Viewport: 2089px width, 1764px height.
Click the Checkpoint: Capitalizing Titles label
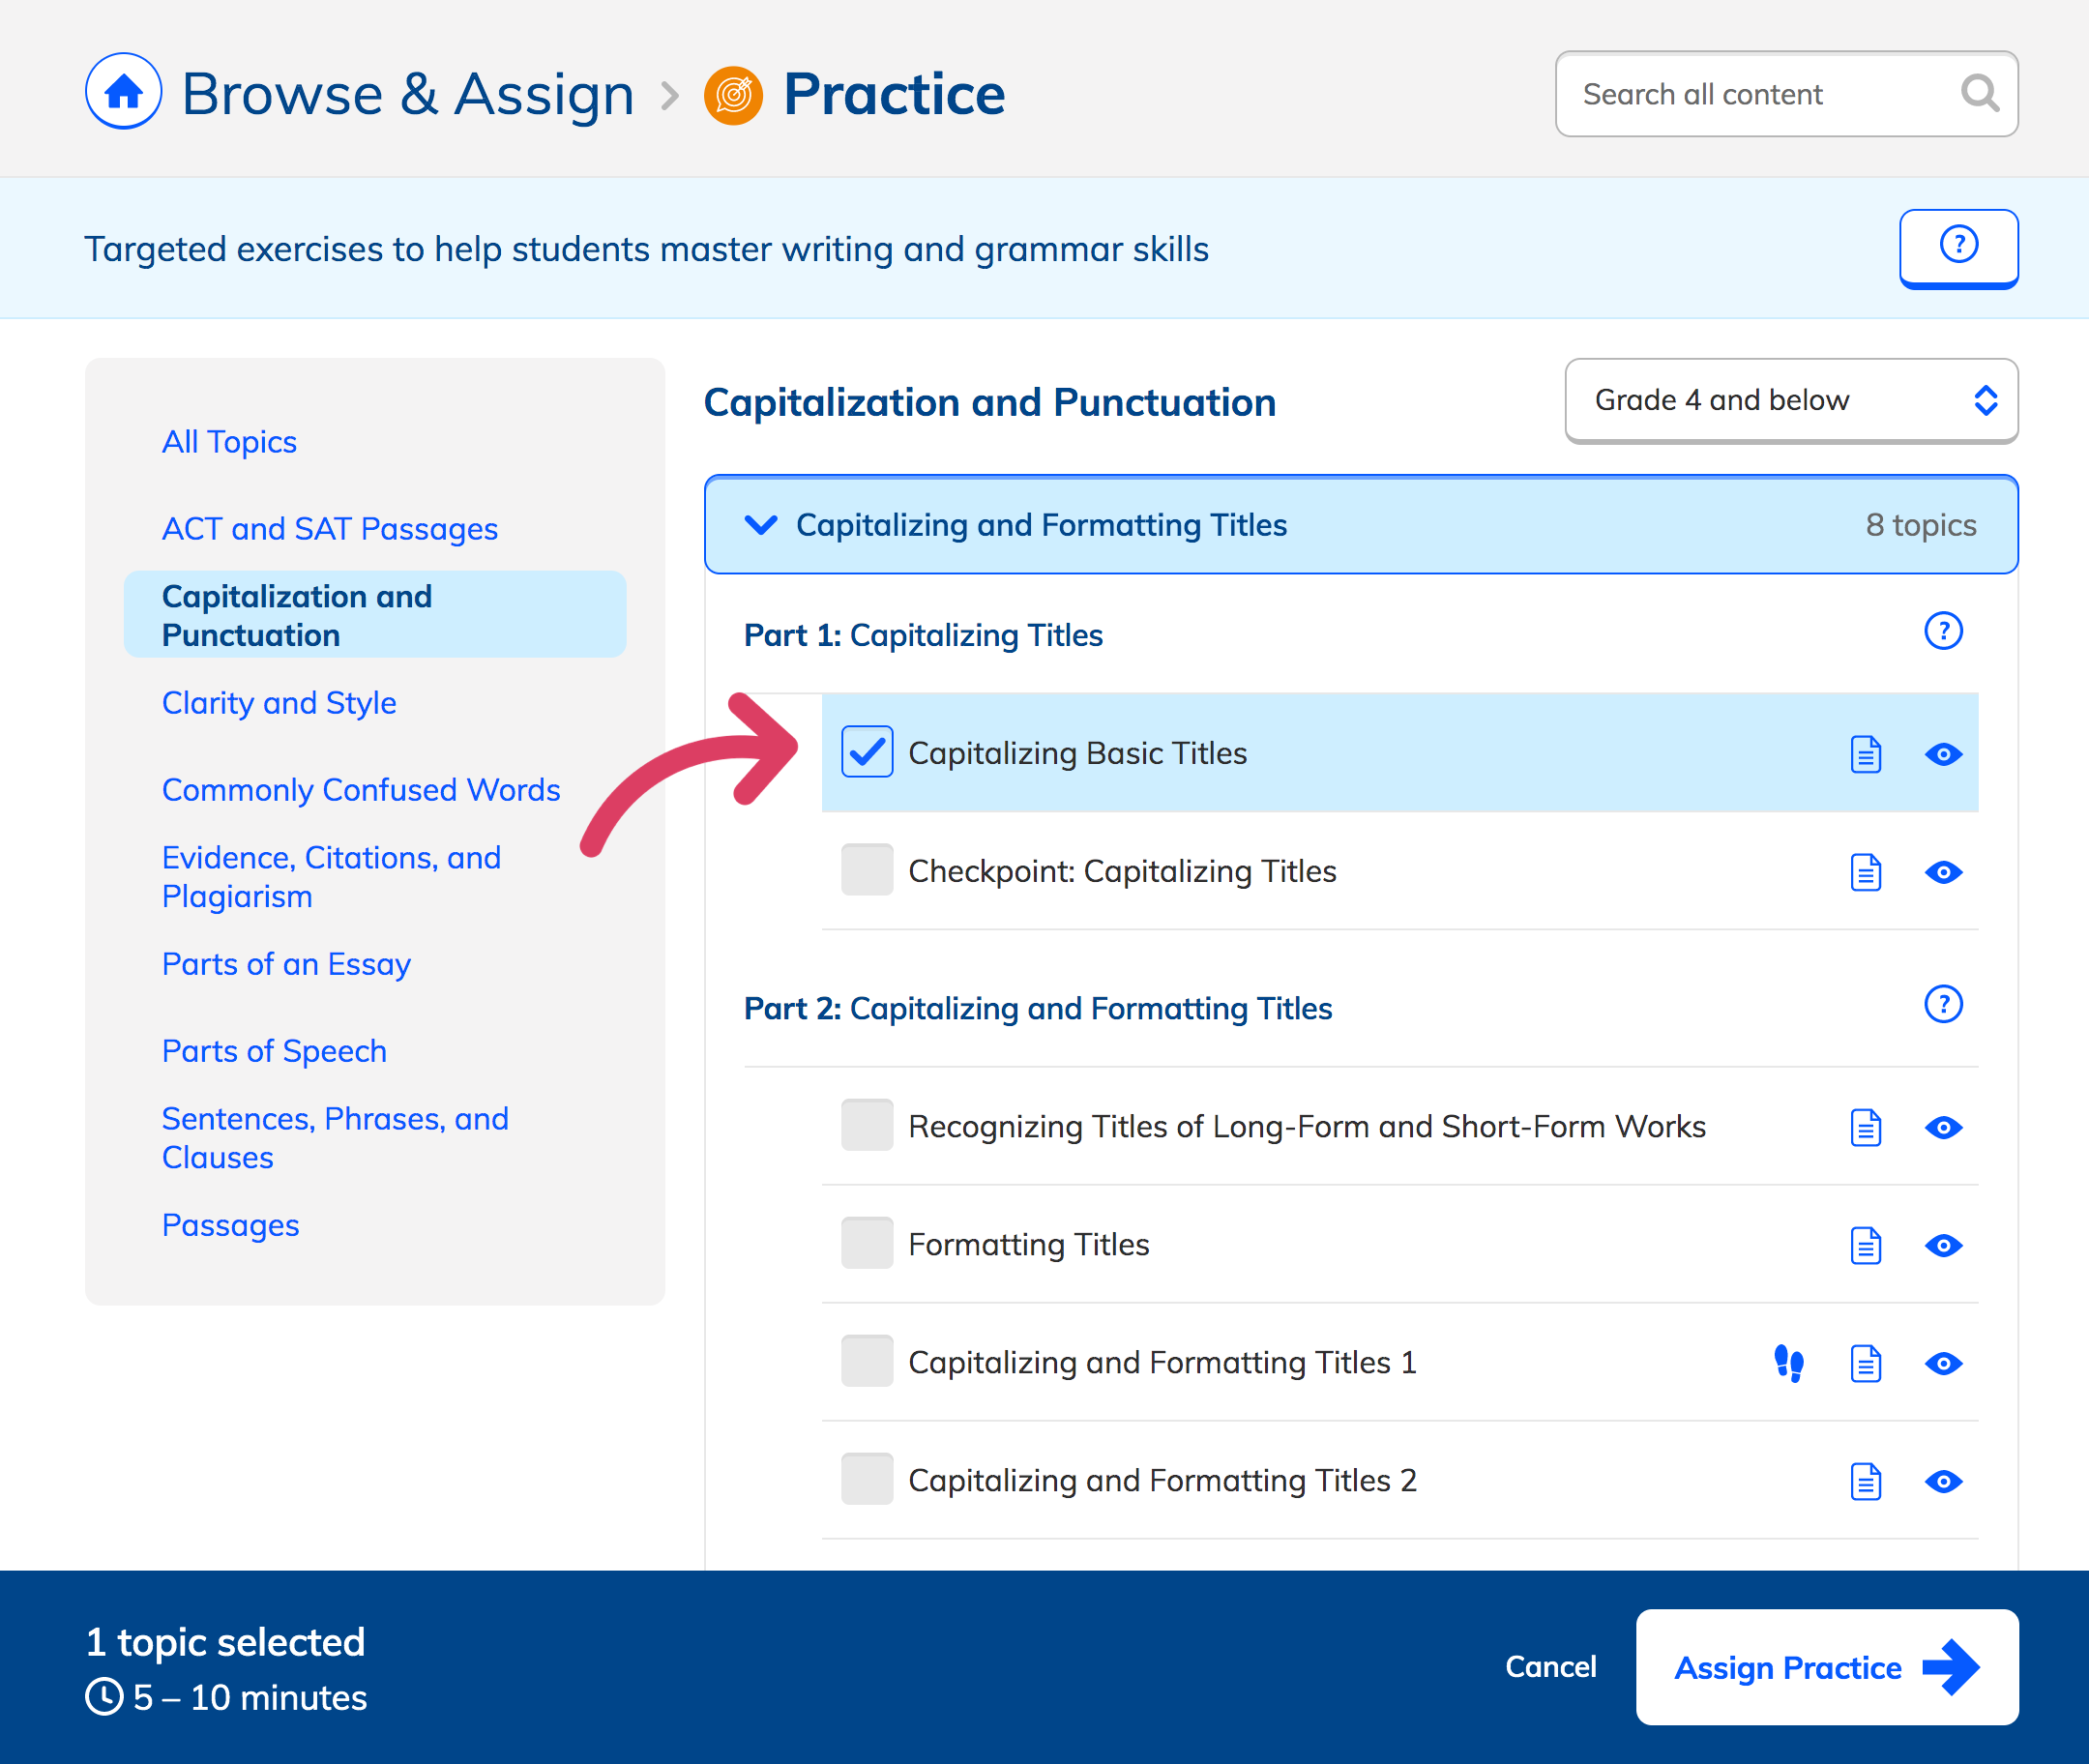click(x=1122, y=871)
